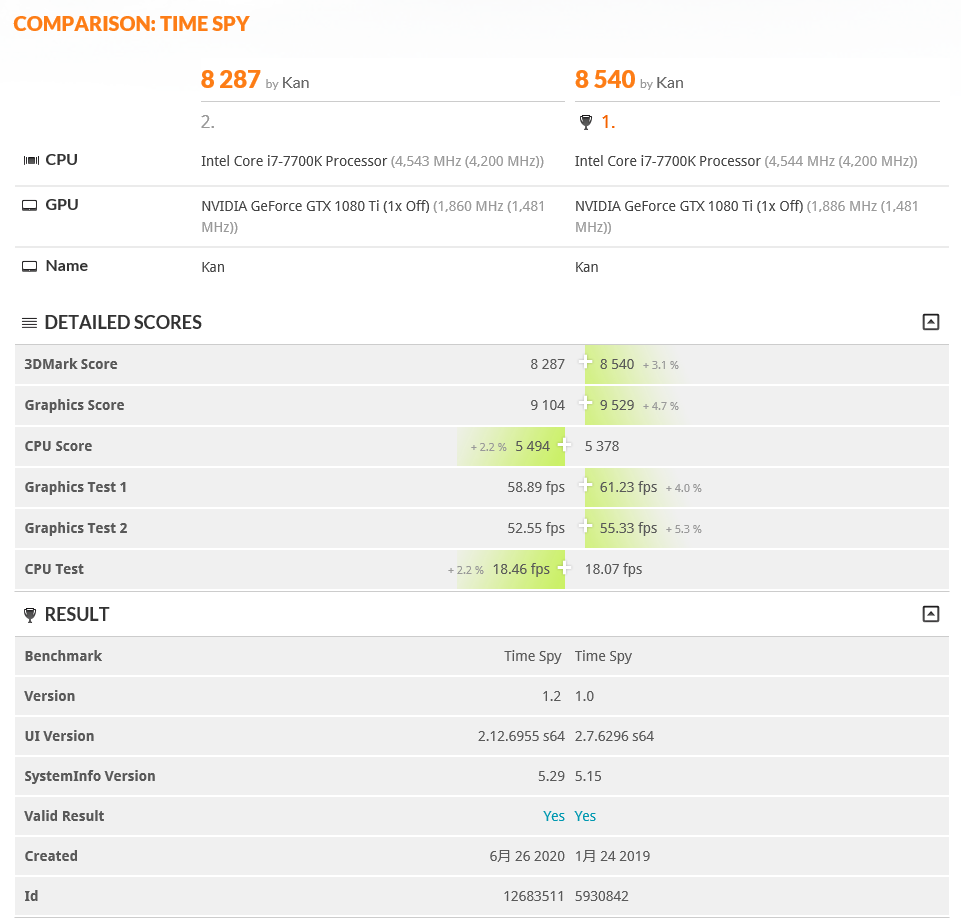Select the 4,543 MHz CPU entry text
Image resolution: width=961 pixels, height=921 pixels.
click(x=373, y=161)
